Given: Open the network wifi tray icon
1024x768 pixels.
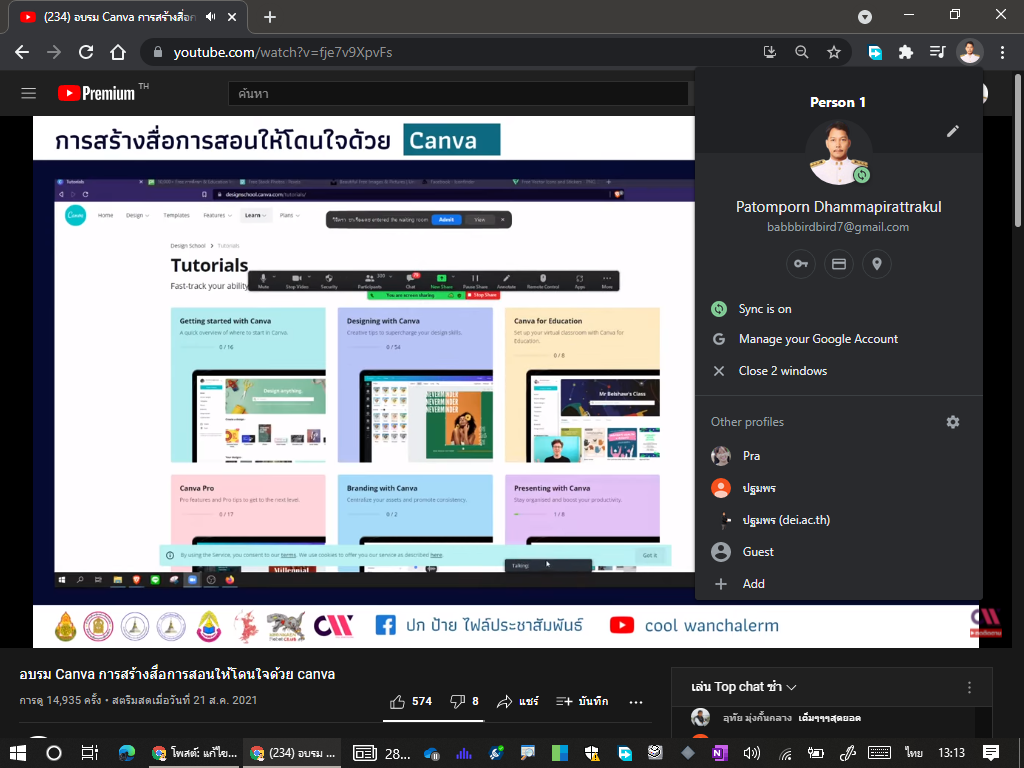Looking at the screenshot, I should 786,753.
